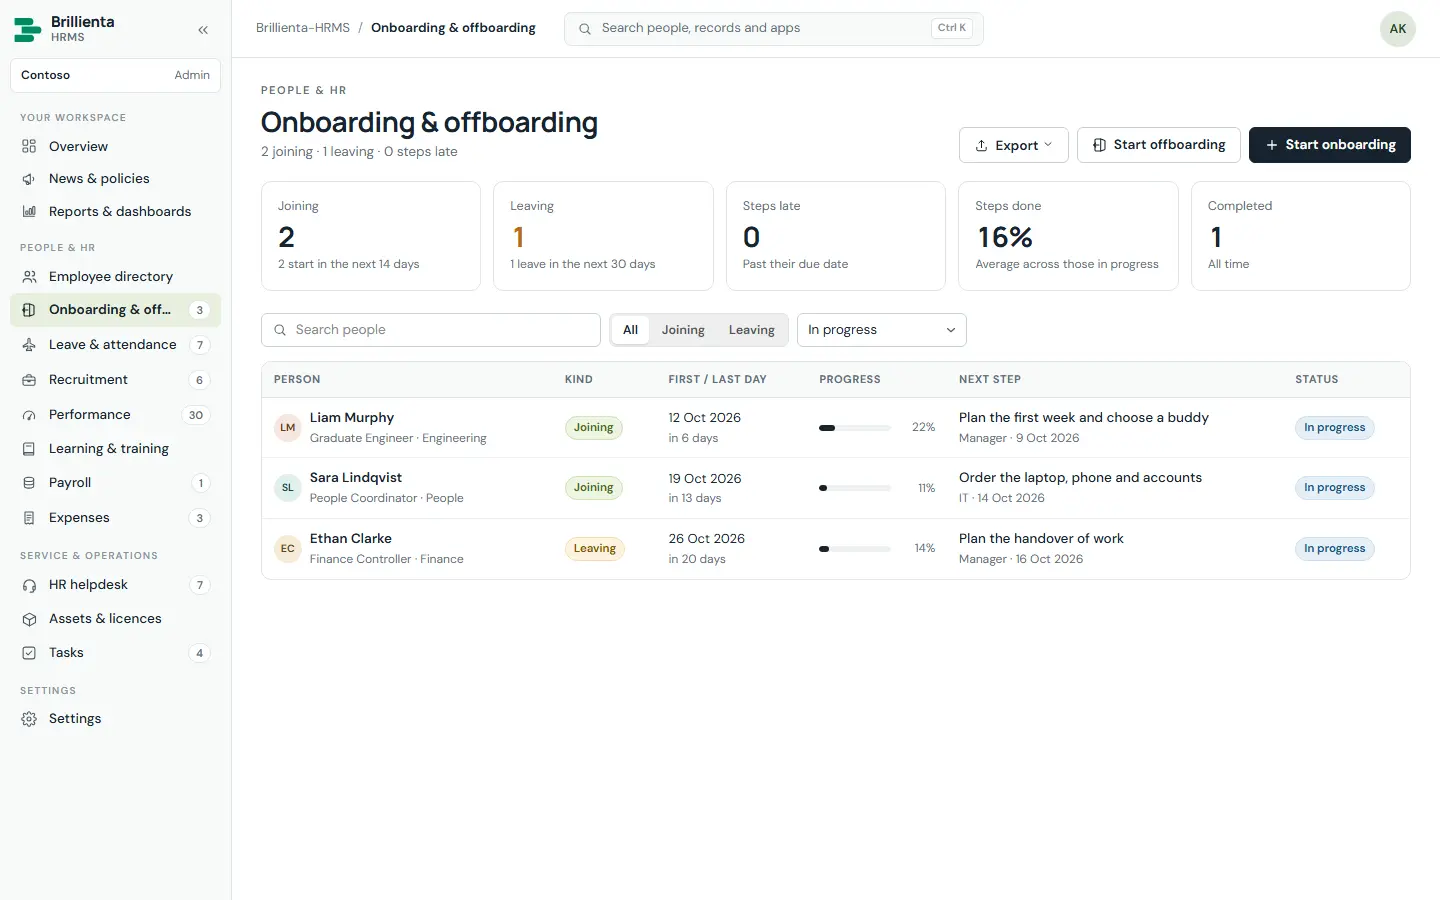This screenshot has width=1440, height=900.
Task: Switch to the Joining filter tab
Action: [683, 330]
